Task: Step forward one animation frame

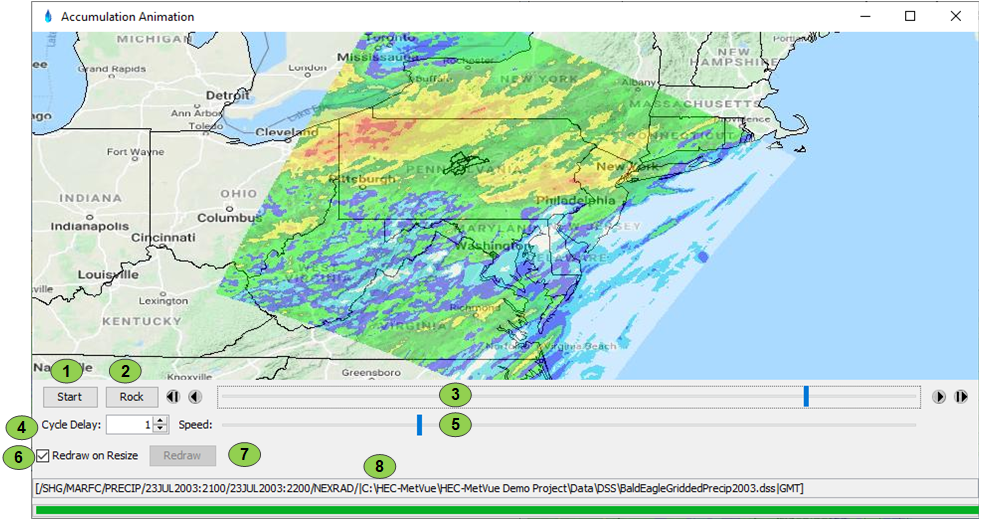Action: [x=939, y=397]
